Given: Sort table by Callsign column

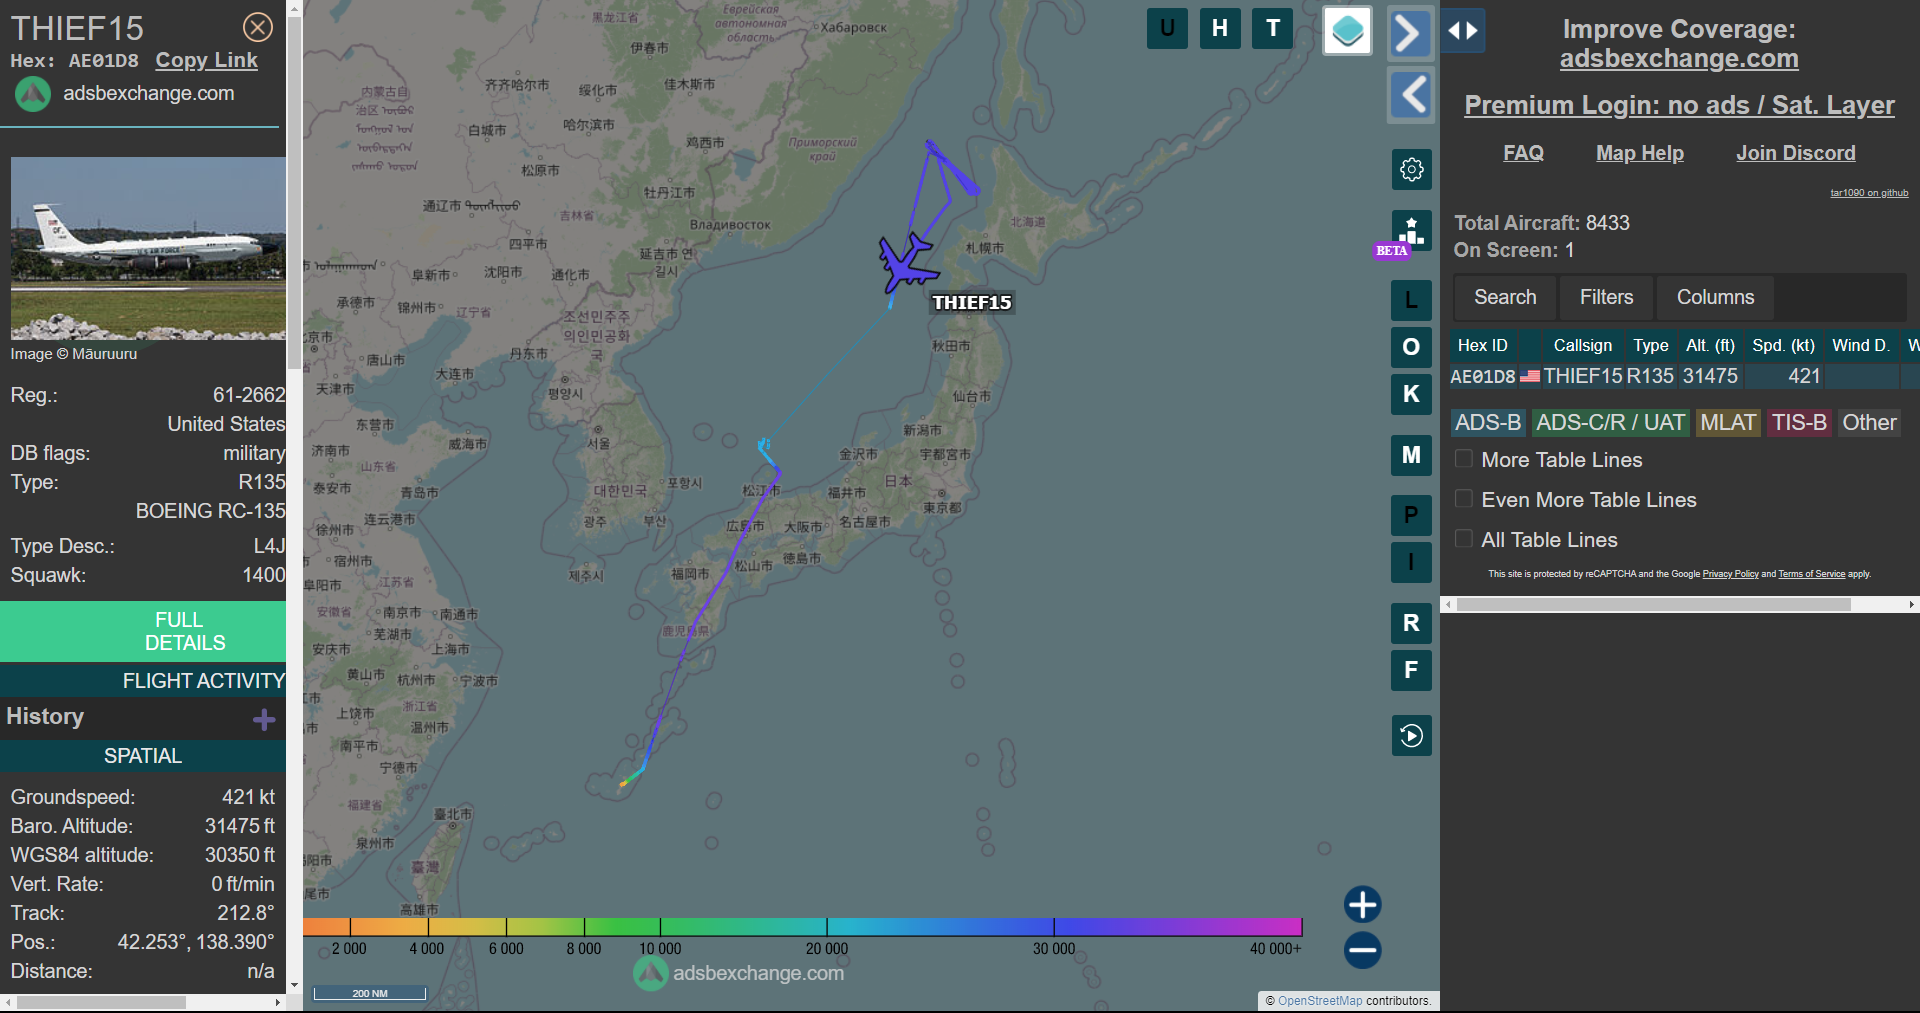Looking at the screenshot, I should tap(1582, 345).
